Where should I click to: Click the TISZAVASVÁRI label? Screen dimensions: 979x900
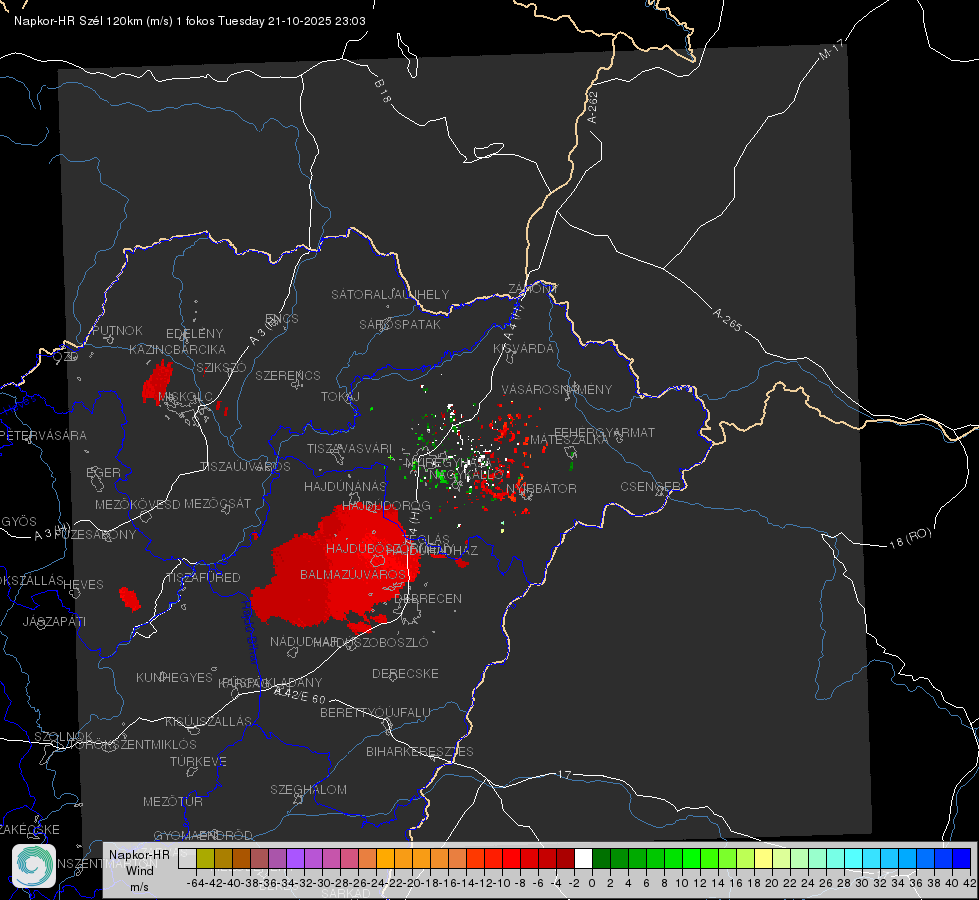(349, 448)
